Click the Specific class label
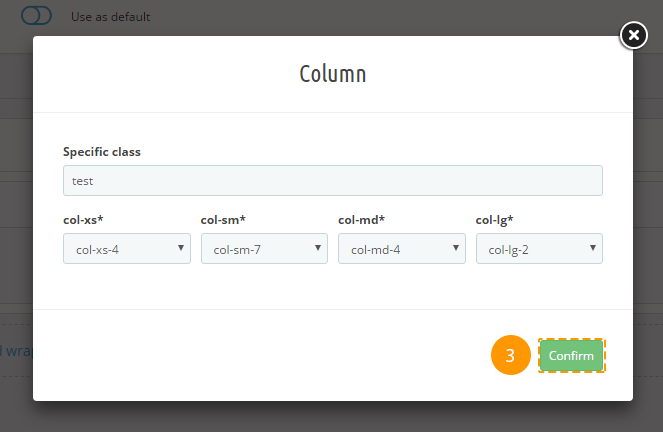The height and width of the screenshot is (432, 663). tap(102, 152)
